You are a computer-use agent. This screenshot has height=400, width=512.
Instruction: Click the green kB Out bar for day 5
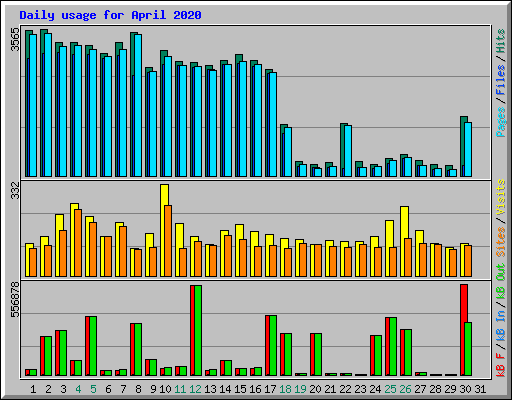[93, 346]
